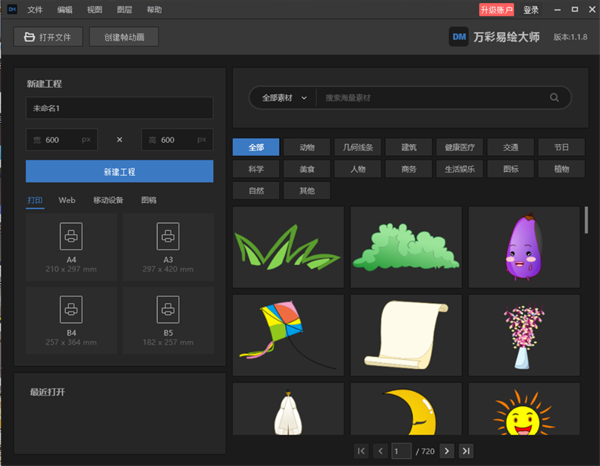Select the purple eggplant thumbnail
This screenshot has width=600, height=466.
(x=524, y=247)
